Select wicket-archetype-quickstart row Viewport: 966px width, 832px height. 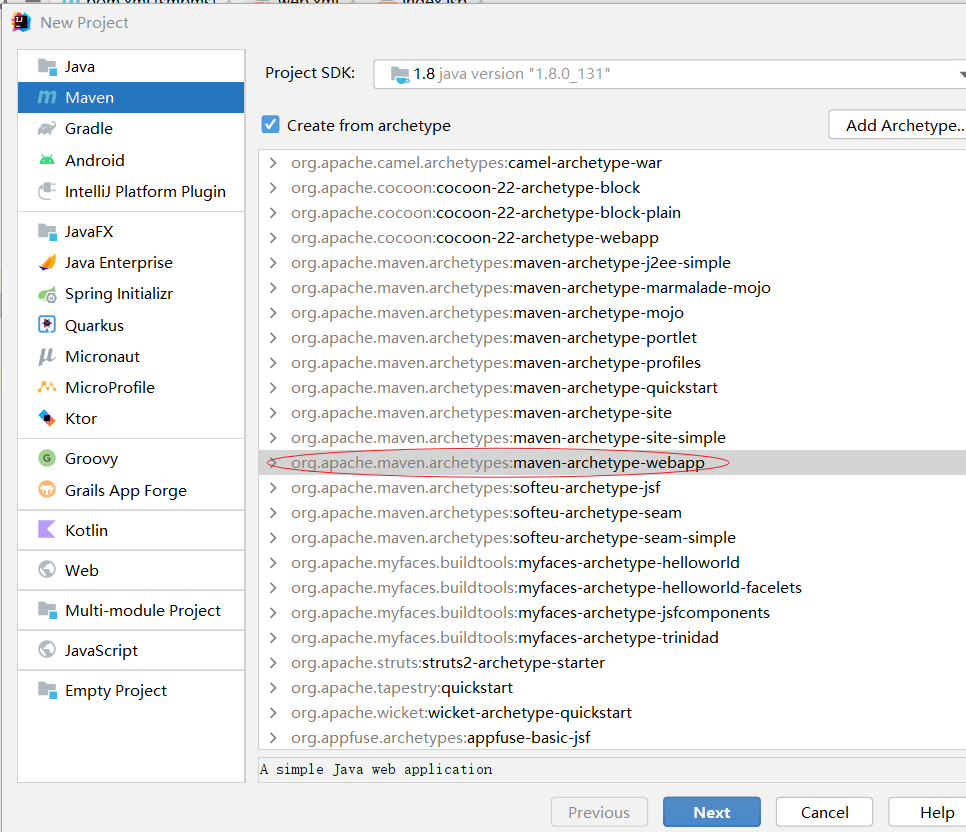[x=612, y=712]
